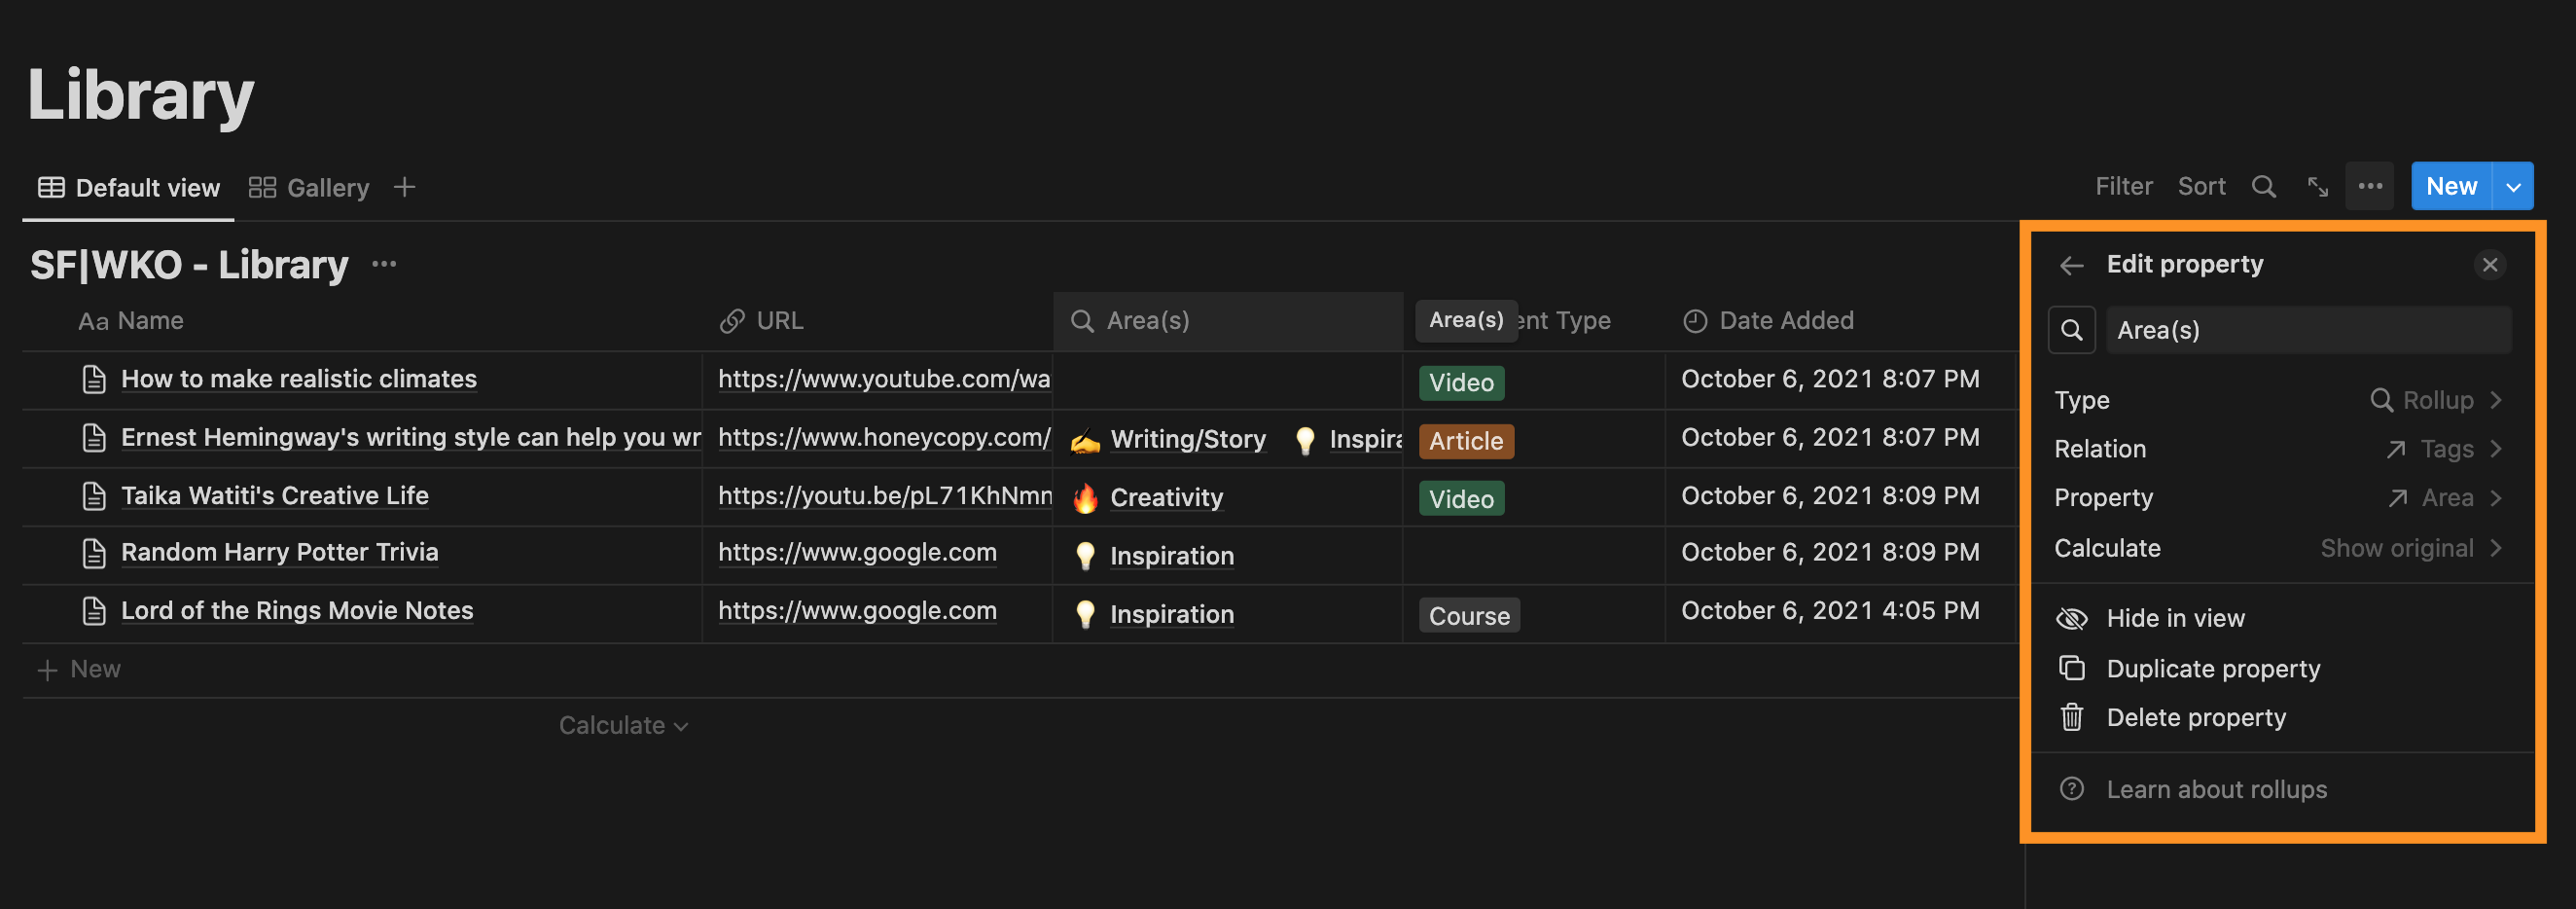Go back using the Edit property arrow

coord(2072,264)
